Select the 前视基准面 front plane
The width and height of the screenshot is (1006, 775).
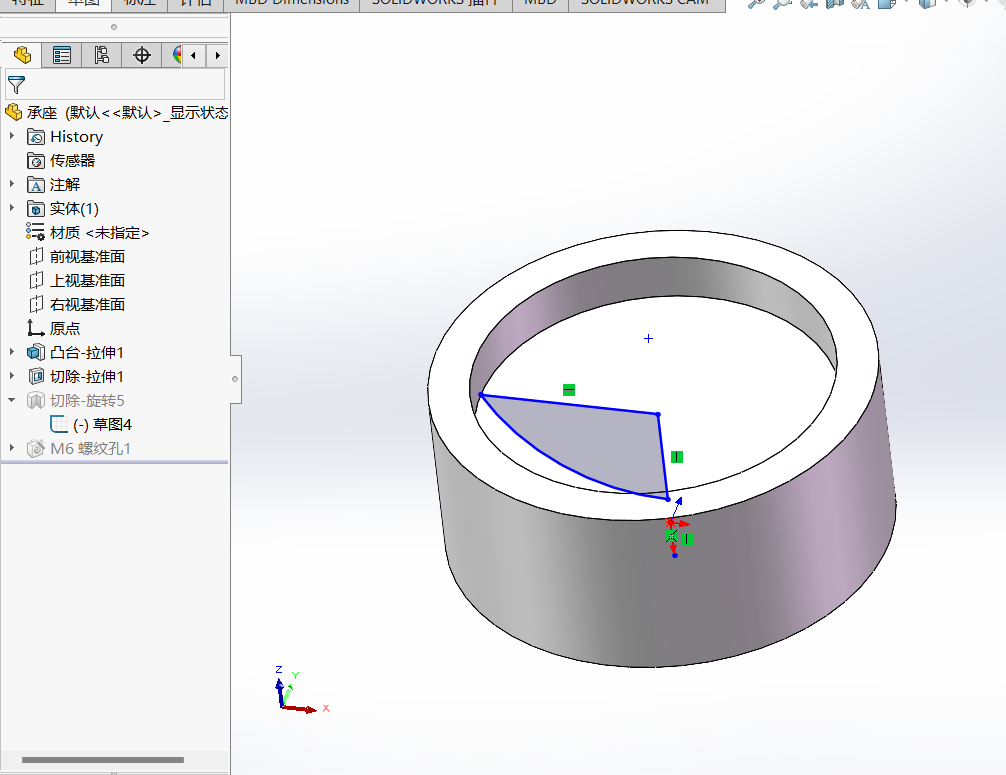[76, 257]
